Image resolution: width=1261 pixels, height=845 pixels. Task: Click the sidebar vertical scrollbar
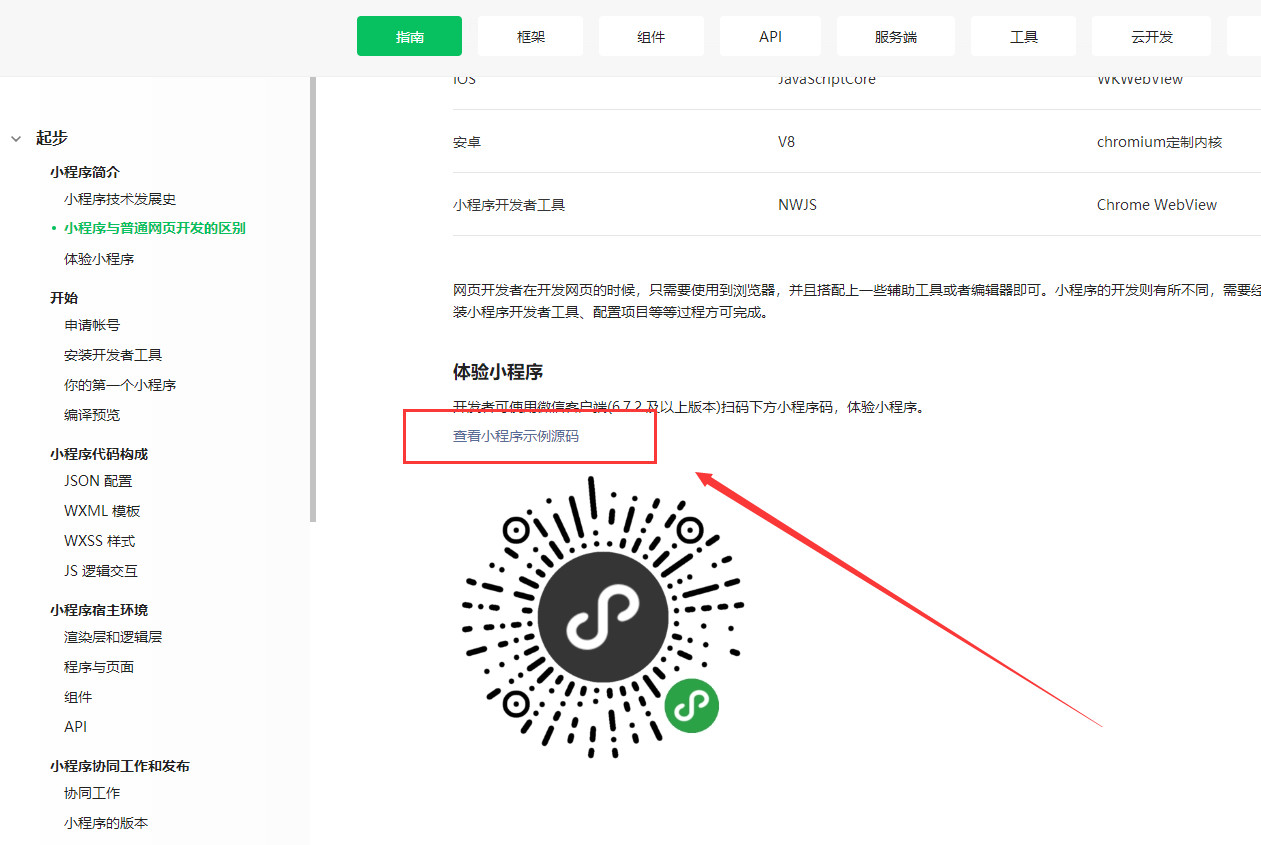point(313,300)
